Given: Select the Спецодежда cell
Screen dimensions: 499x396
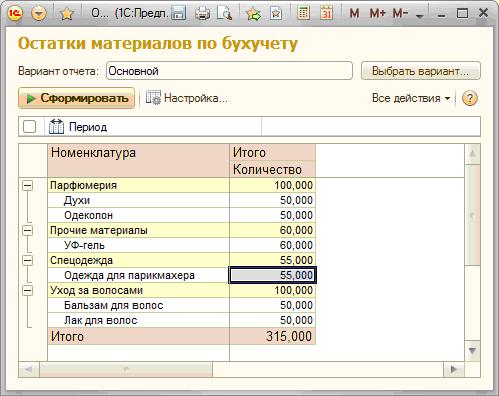Looking at the screenshot, I should tap(138, 260).
